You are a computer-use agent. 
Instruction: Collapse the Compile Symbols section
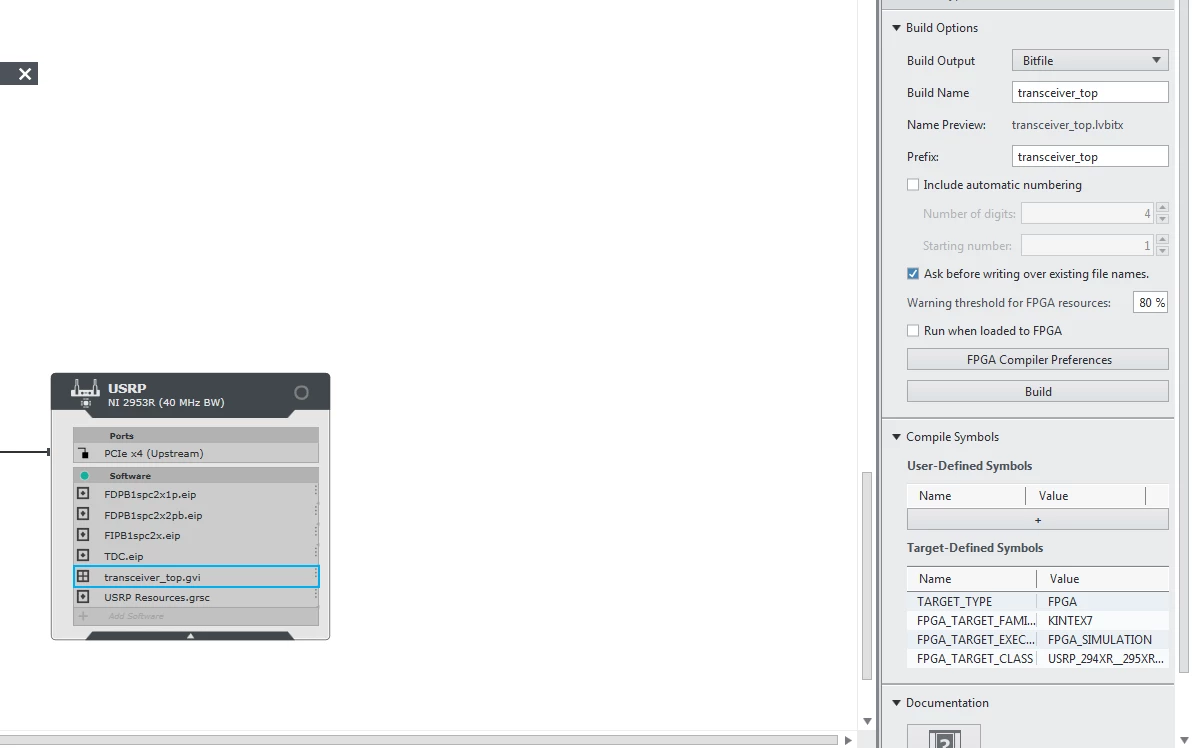(896, 437)
